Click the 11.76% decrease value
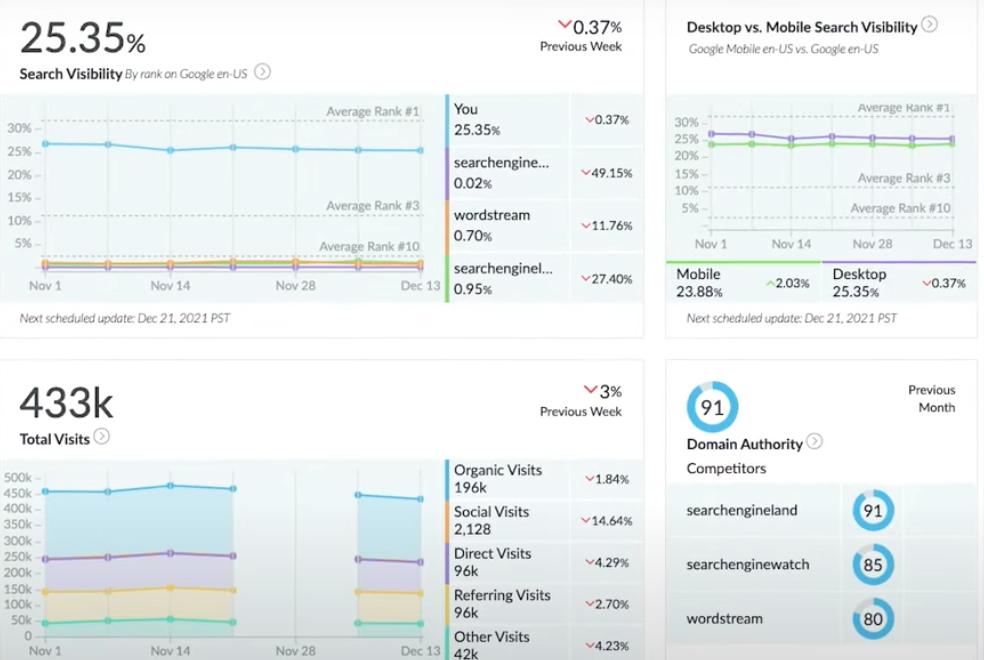984x660 pixels. click(x=606, y=226)
